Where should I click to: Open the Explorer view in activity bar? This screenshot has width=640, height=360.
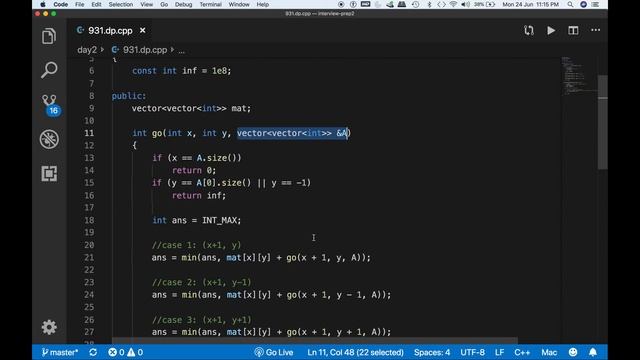(x=49, y=36)
